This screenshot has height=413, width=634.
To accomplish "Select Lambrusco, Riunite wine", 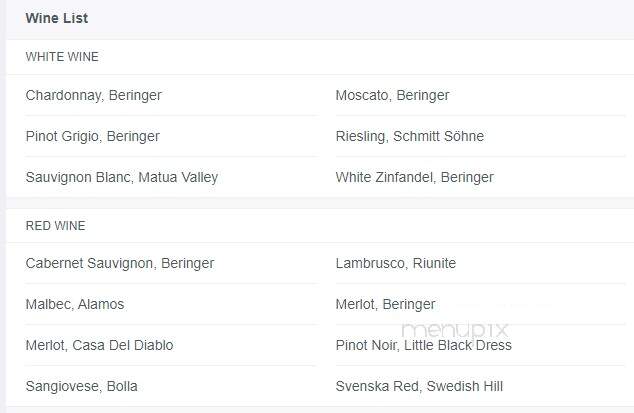I will pyautogui.click(x=395, y=263).
